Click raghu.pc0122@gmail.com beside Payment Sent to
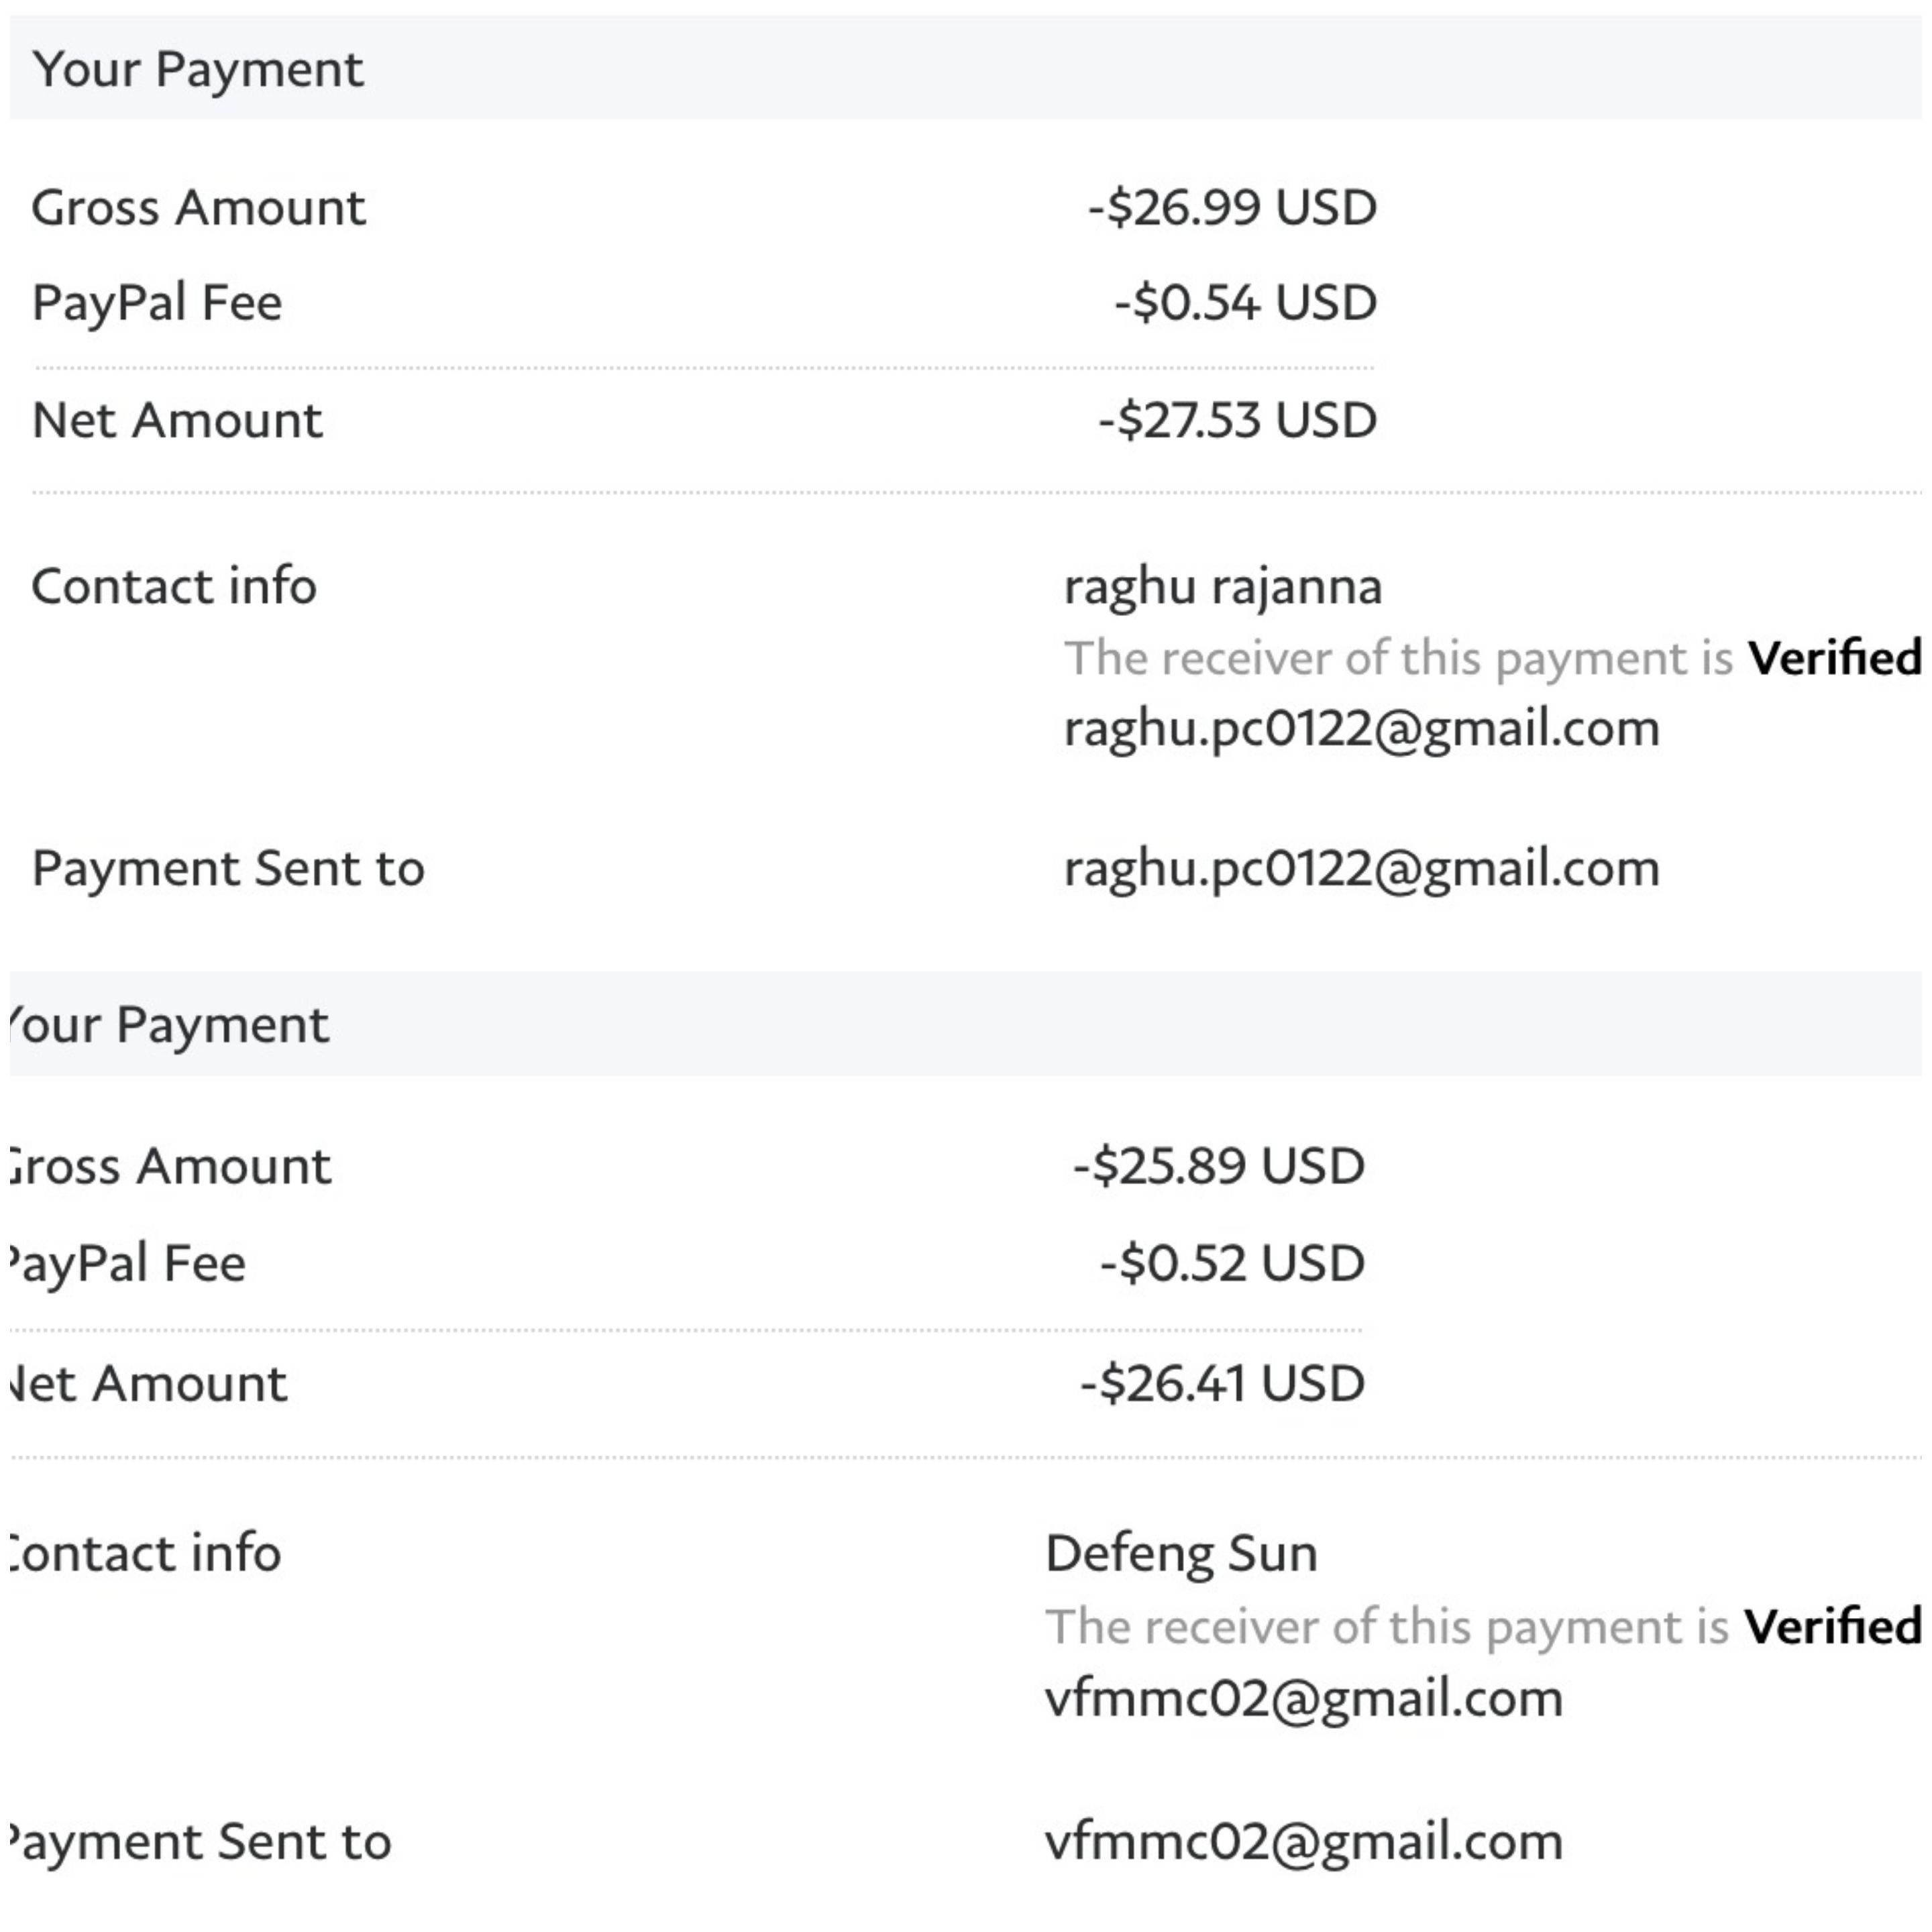Screen dimensions: 1932x1932 (x=1362, y=869)
